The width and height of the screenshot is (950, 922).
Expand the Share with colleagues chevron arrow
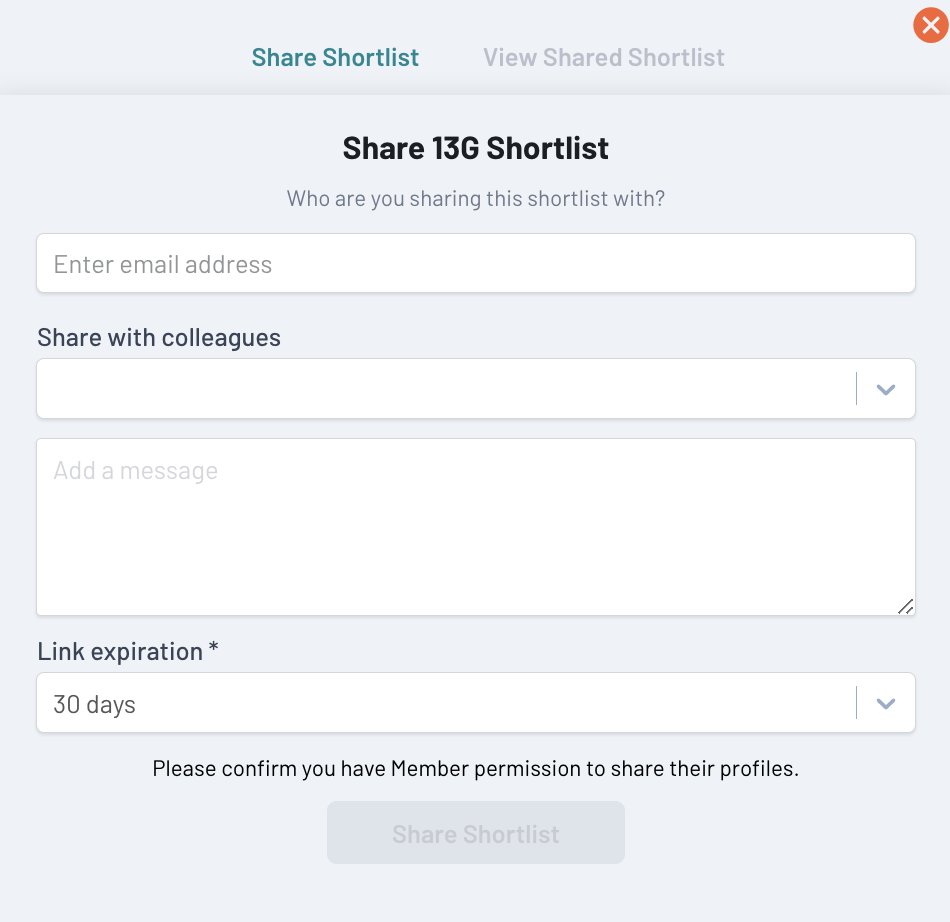tap(885, 389)
